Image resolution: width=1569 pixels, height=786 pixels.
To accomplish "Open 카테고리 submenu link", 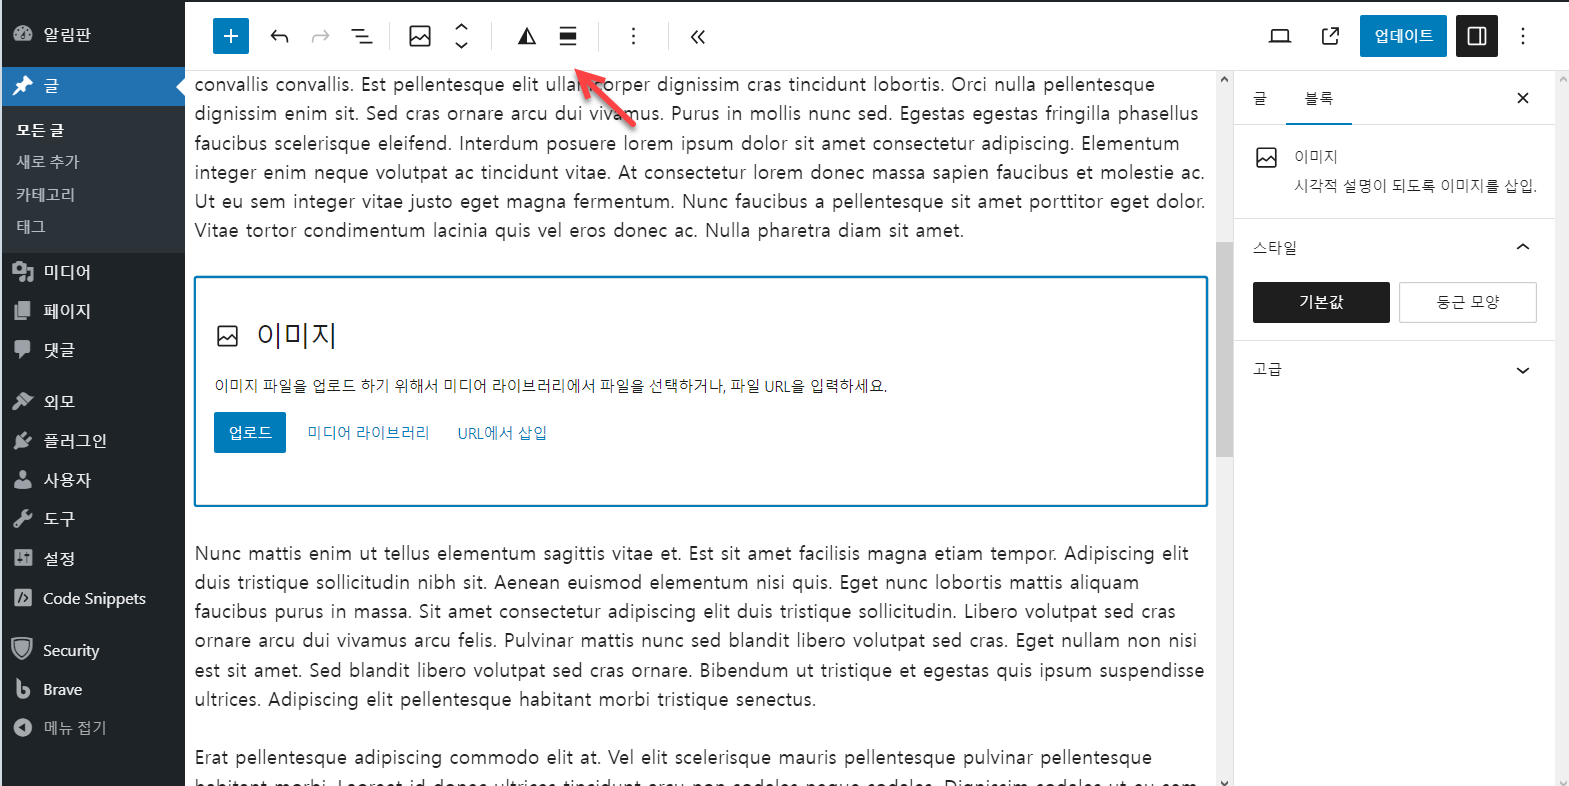I will (x=46, y=194).
